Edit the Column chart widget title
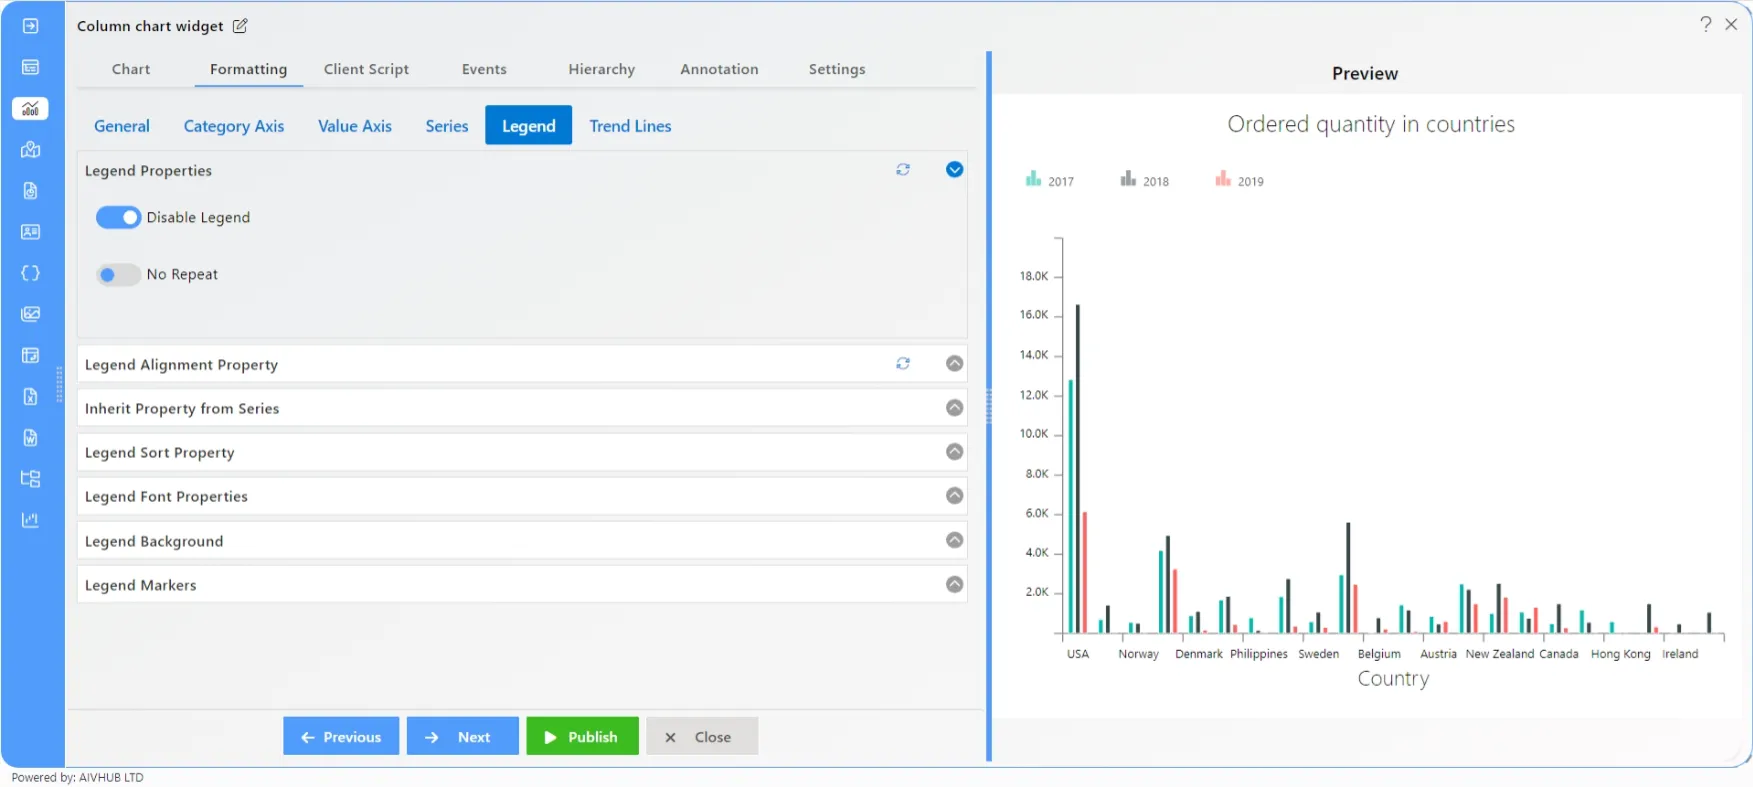This screenshot has height=787, width=1753. click(240, 26)
